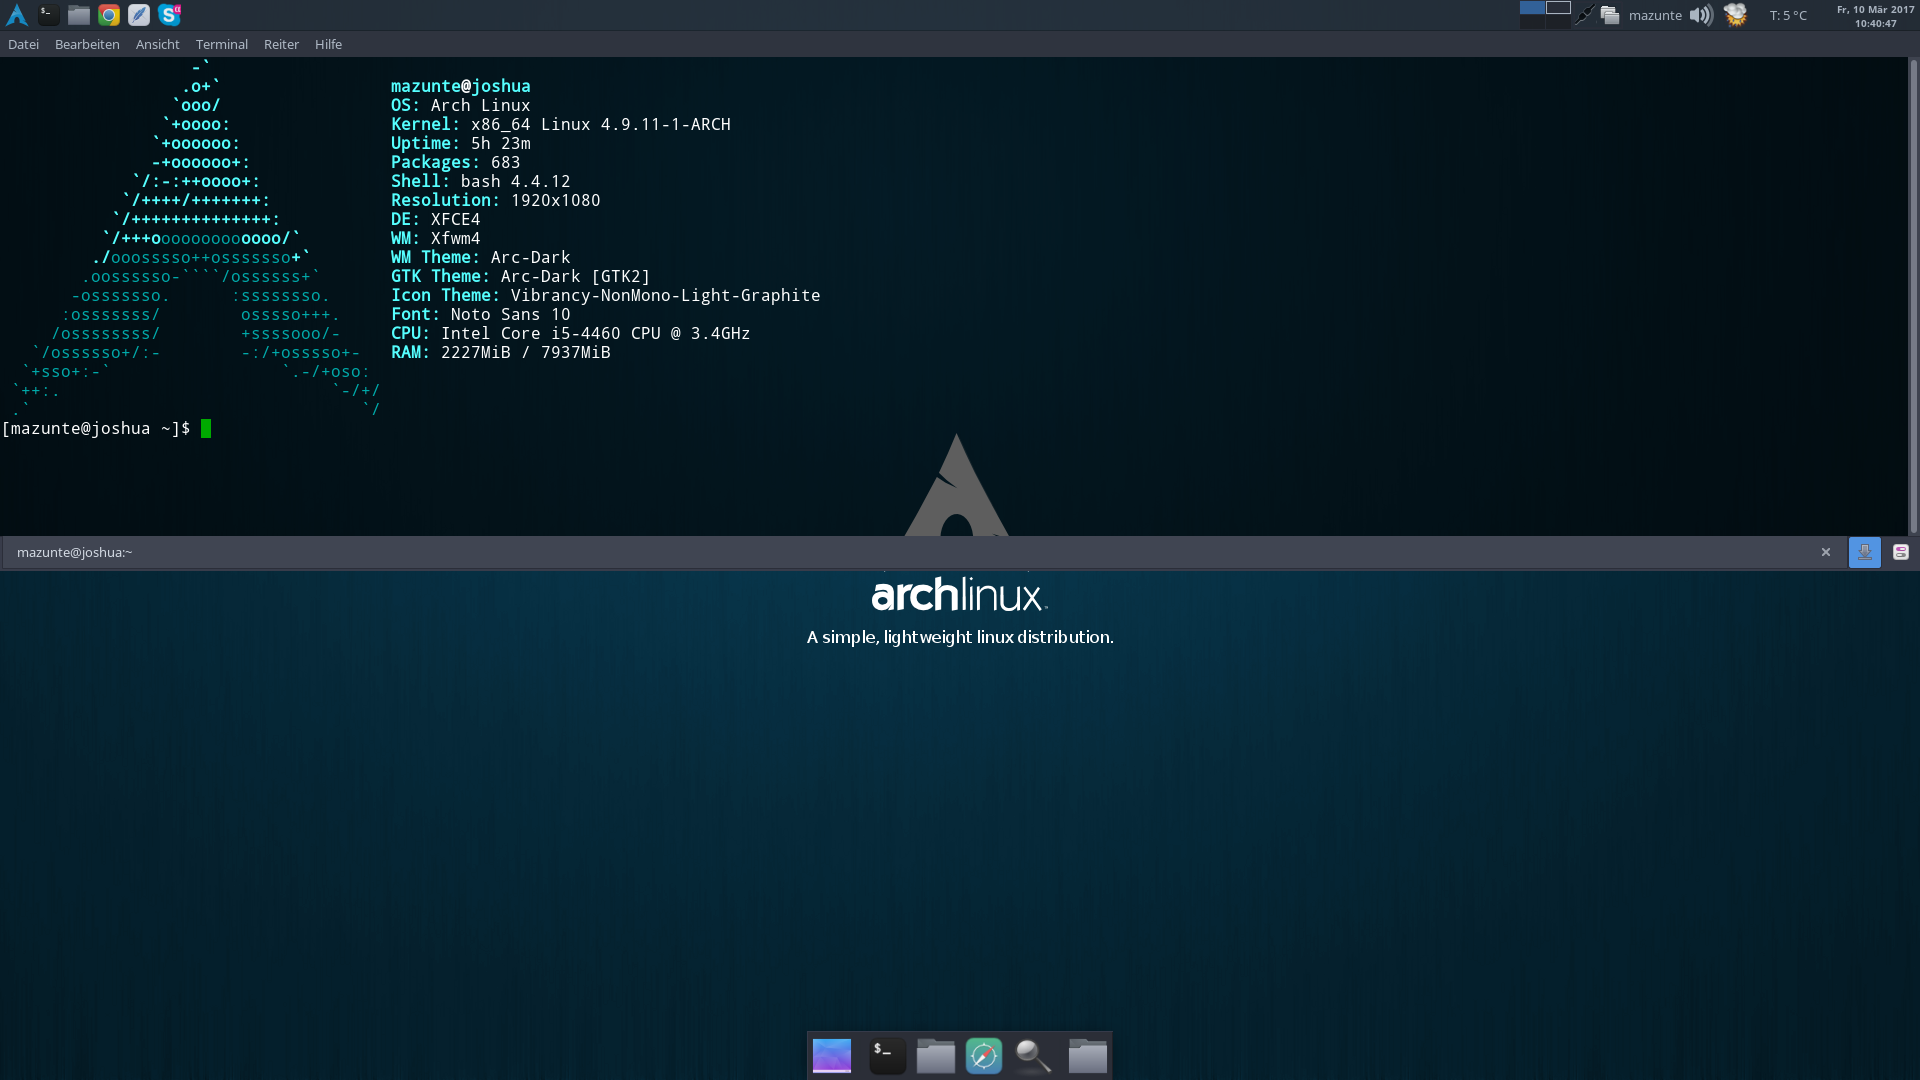Open the mazunte user actions menu
Image resolution: width=1920 pixels, height=1080 pixels.
pyautogui.click(x=1654, y=15)
